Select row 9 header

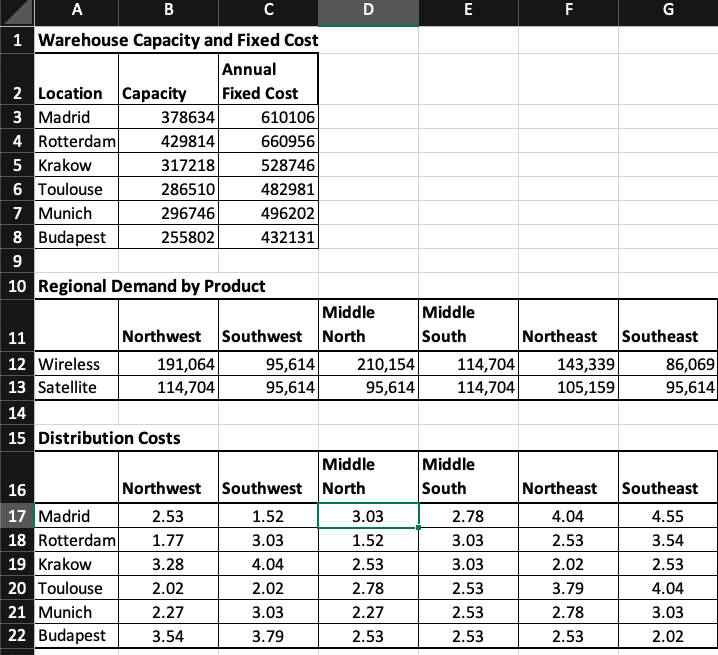pyautogui.click(x=17, y=261)
